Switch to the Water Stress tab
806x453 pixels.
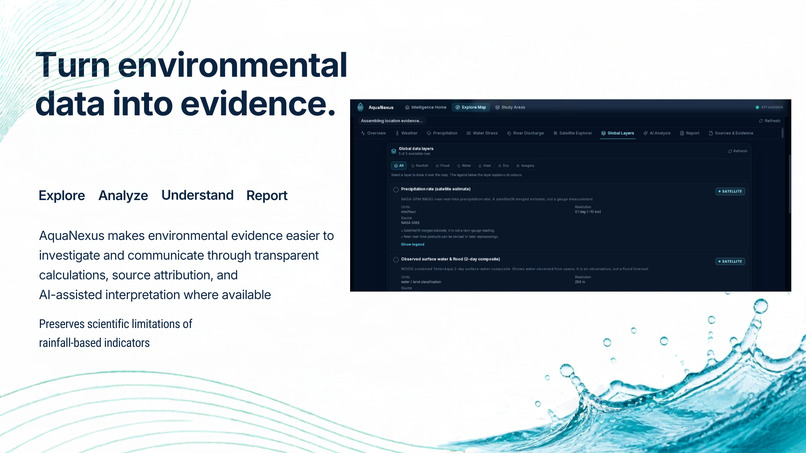pyautogui.click(x=482, y=133)
